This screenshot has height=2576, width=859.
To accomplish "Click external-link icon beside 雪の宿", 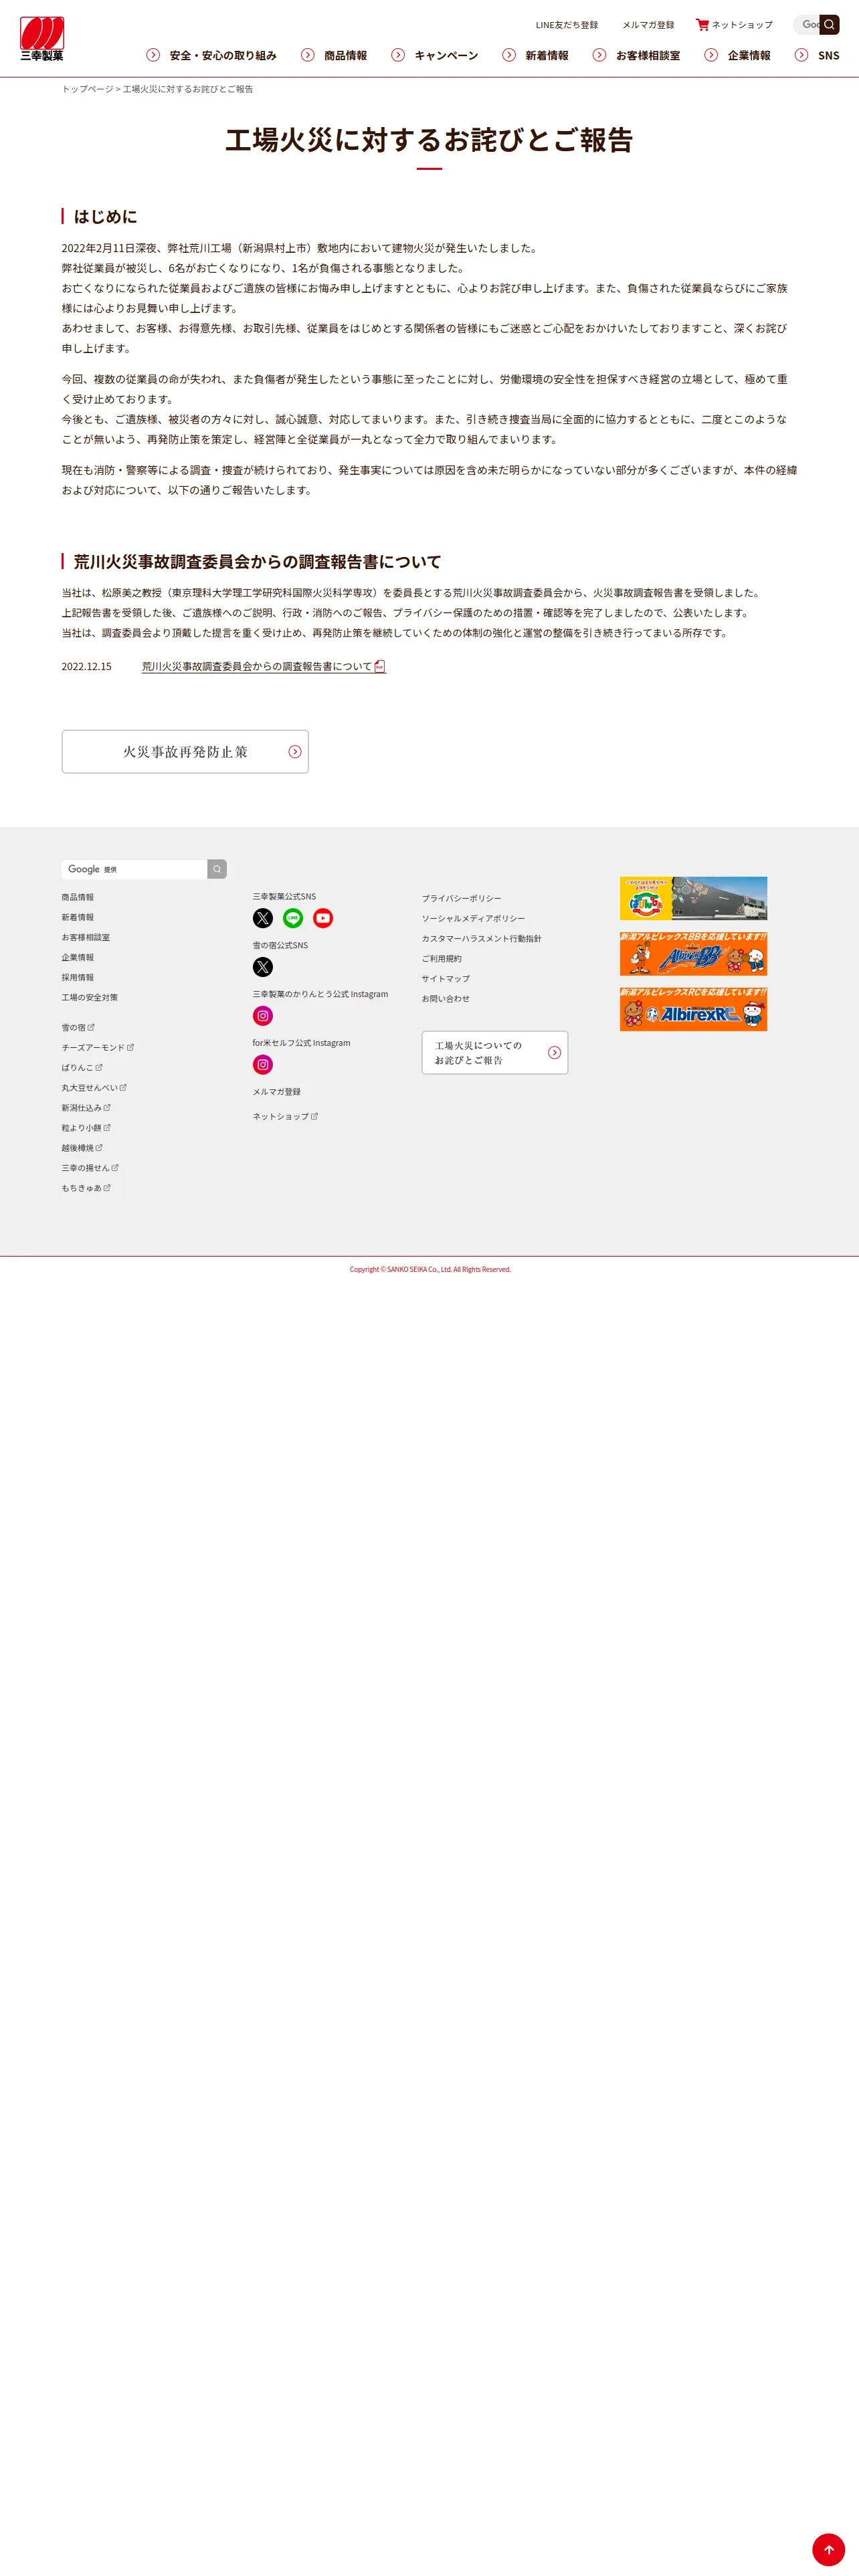I will click(91, 1027).
